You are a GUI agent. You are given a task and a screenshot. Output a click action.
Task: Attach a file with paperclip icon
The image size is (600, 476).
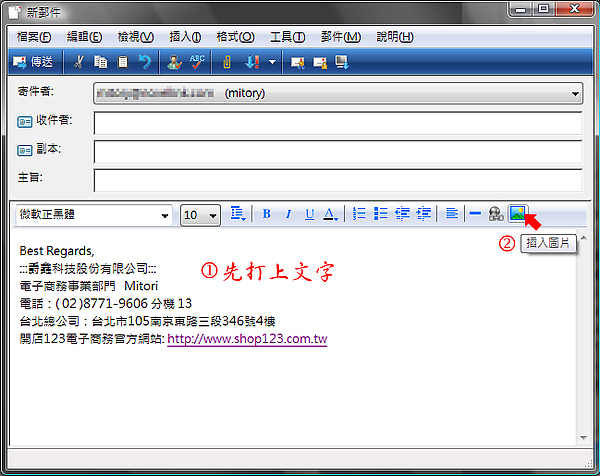(227, 62)
